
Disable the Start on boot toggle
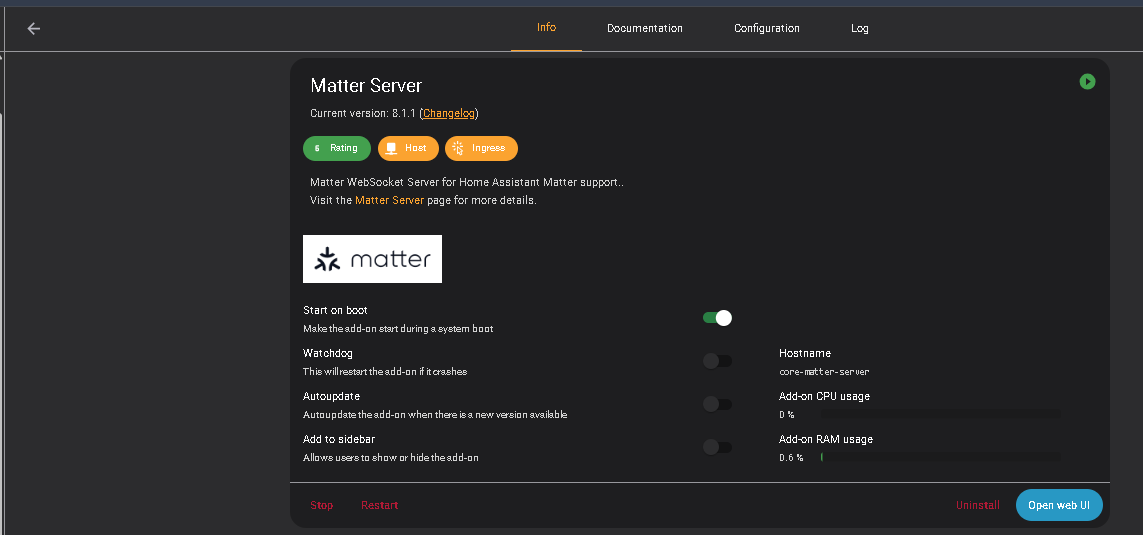click(717, 318)
